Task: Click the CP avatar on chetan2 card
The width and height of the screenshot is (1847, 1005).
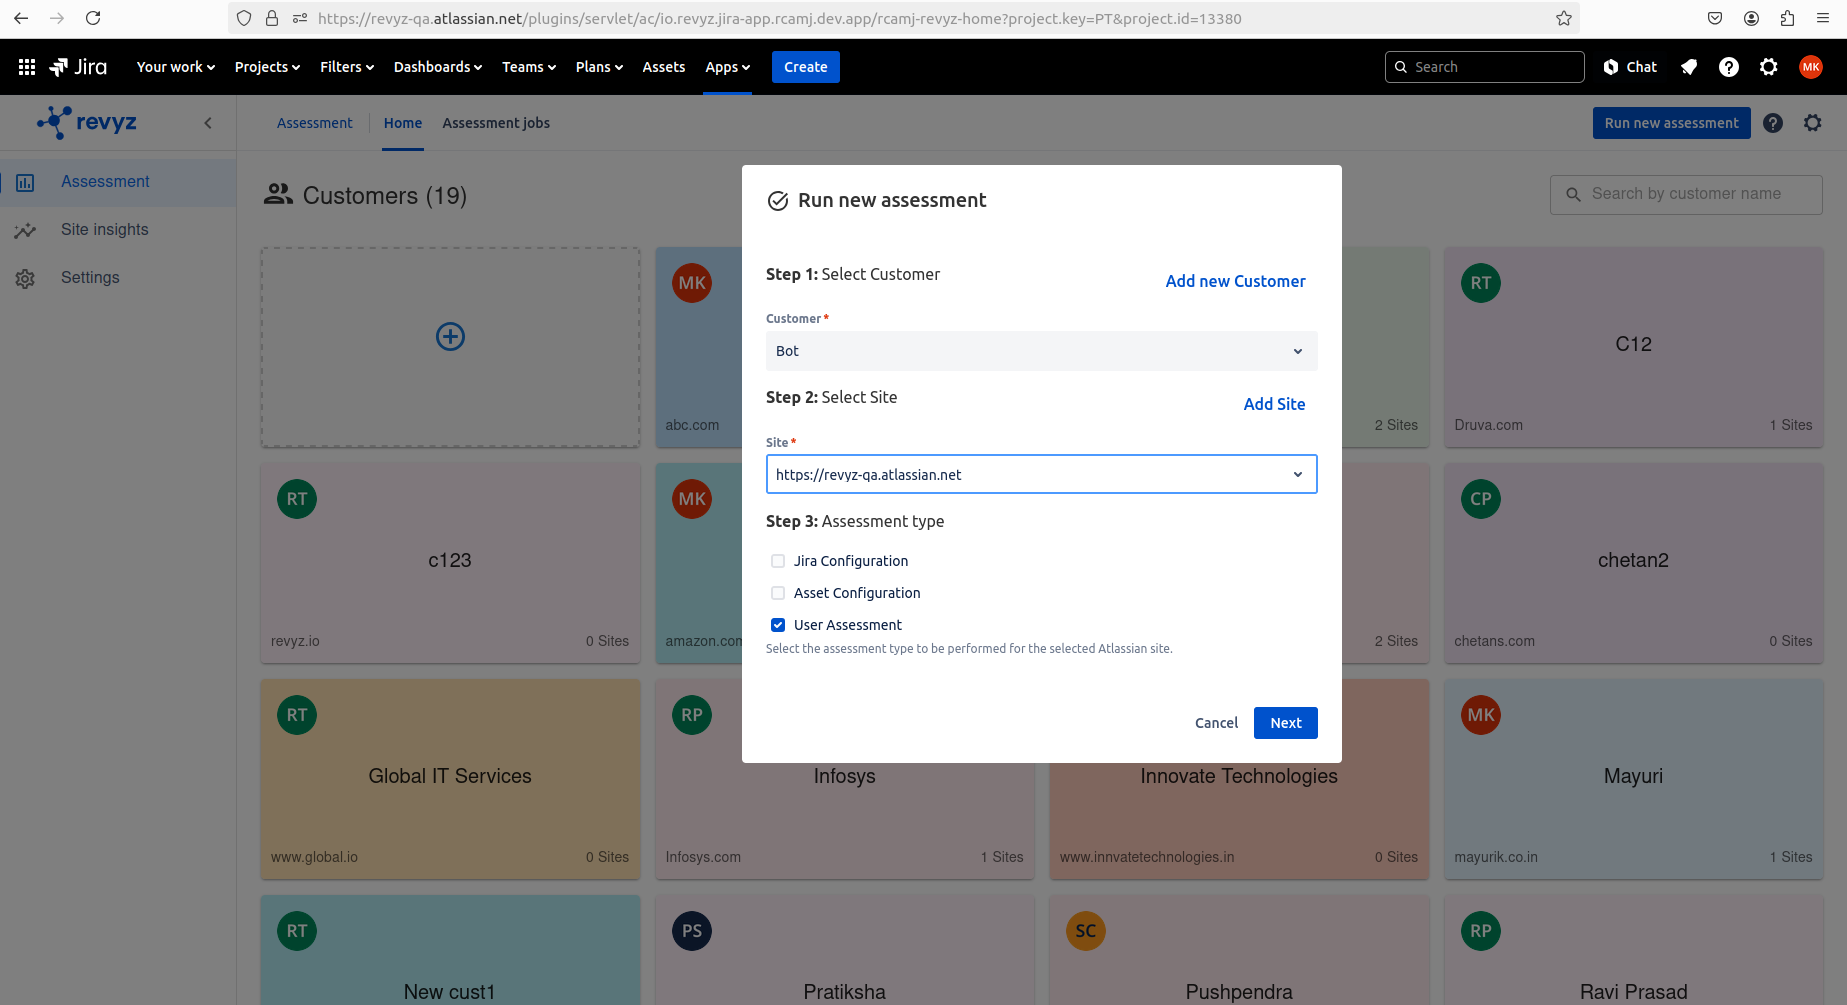Action: tap(1481, 499)
